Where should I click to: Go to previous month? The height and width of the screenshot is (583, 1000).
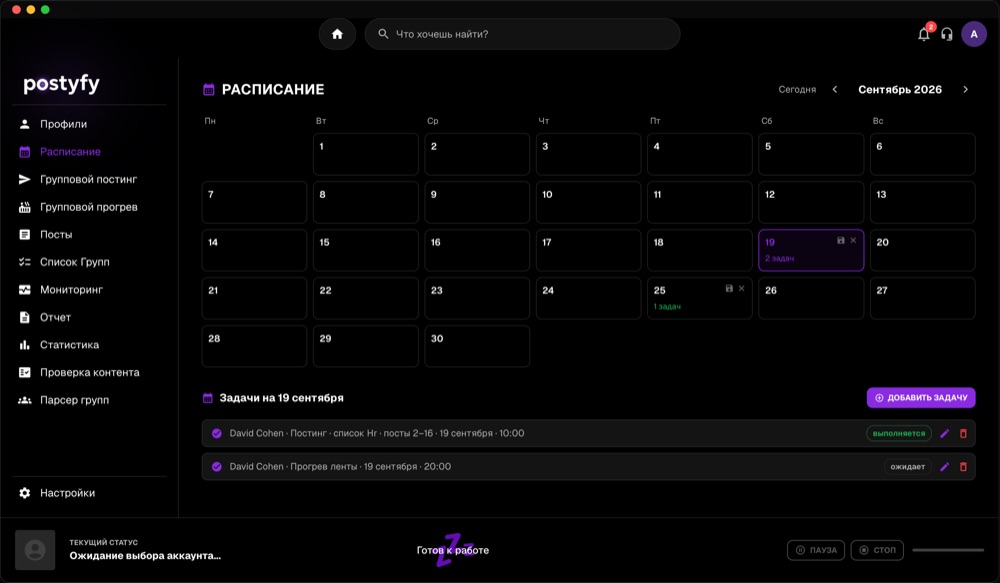[x=835, y=89]
